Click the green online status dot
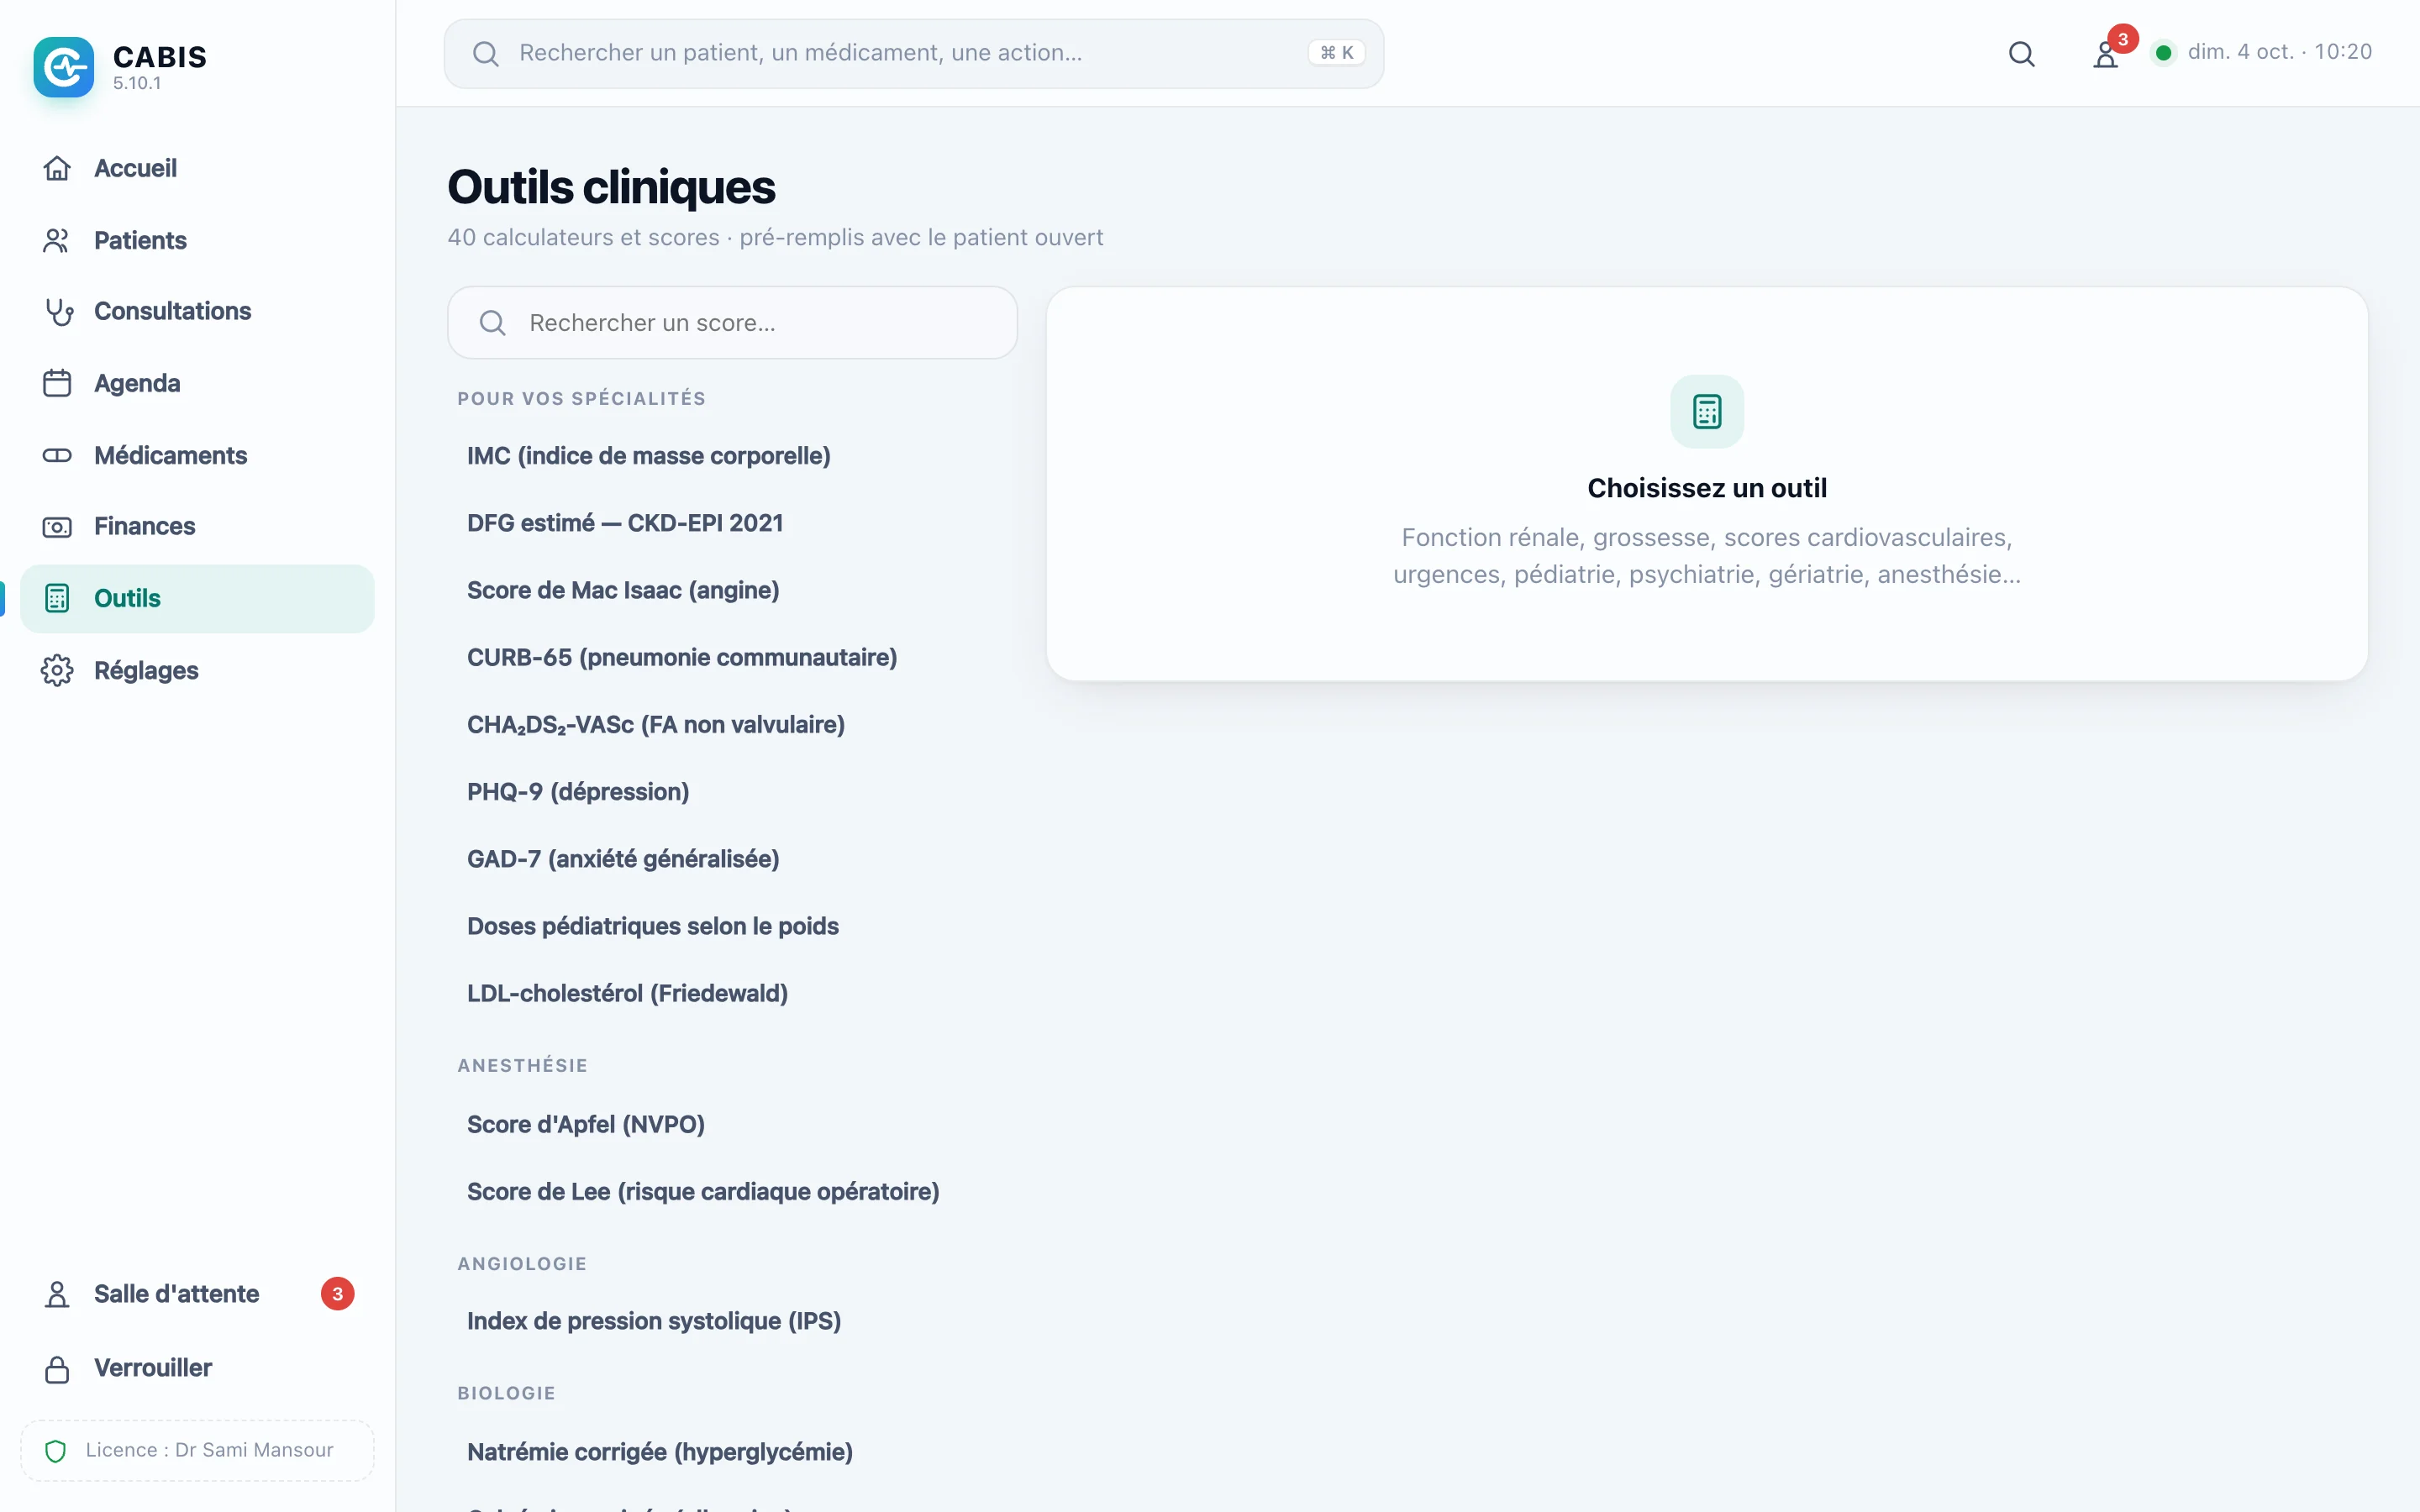This screenshot has width=2420, height=1512. 2162,52
